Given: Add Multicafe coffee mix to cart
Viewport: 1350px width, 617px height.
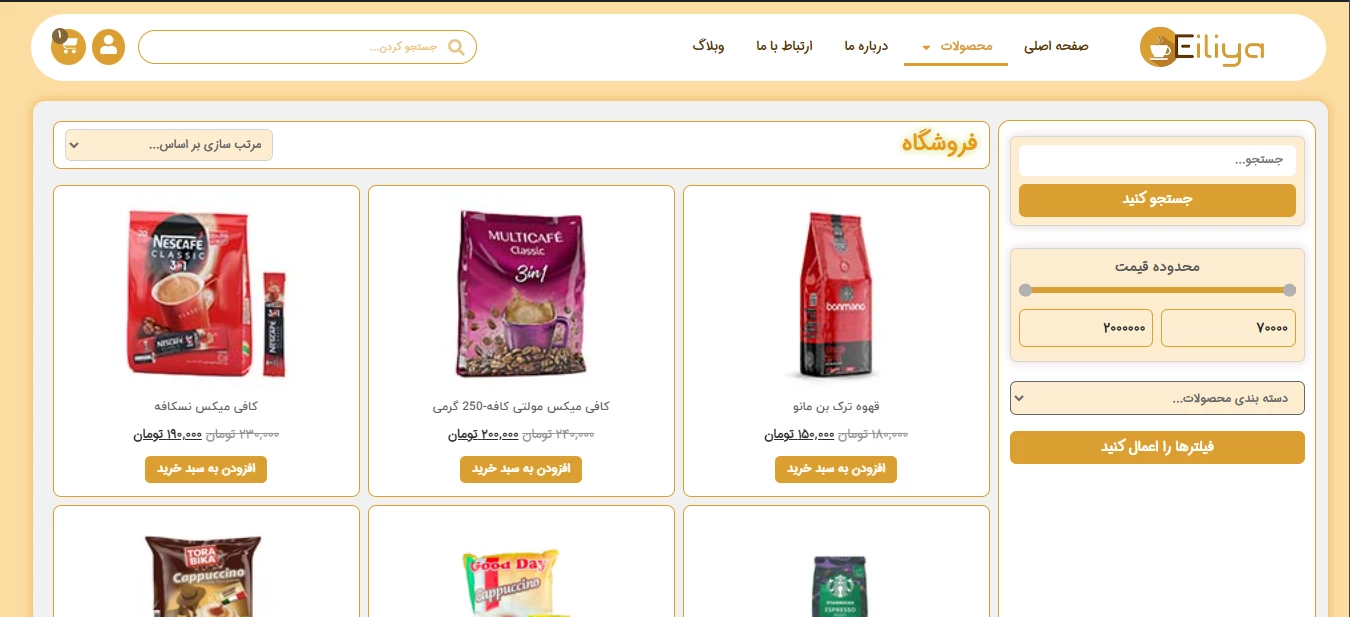Looking at the screenshot, I should 521,469.
